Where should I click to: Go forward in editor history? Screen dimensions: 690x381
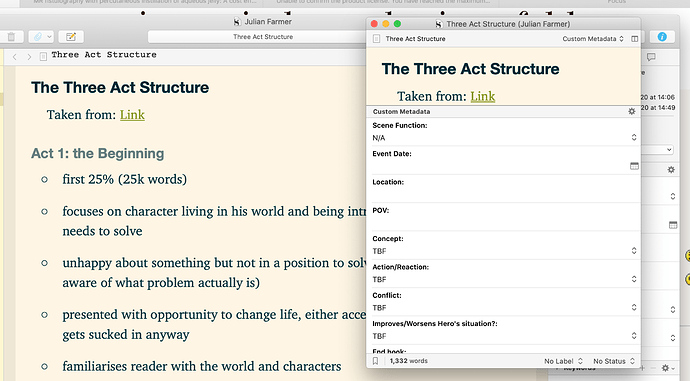click(29, 57)
